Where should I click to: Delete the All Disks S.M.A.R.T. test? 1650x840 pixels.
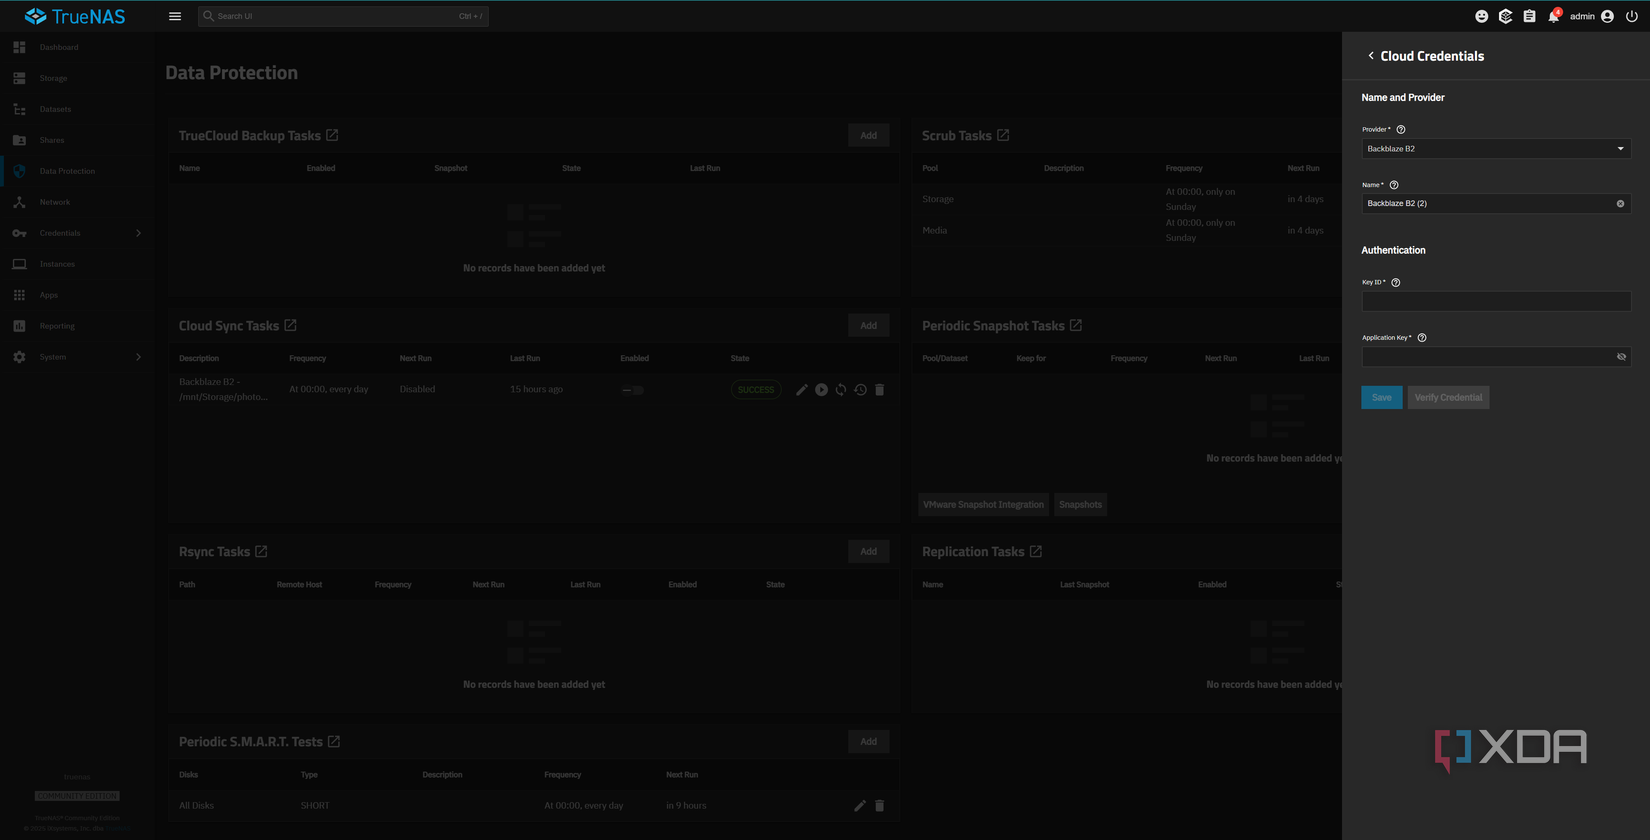click(880, 806)
